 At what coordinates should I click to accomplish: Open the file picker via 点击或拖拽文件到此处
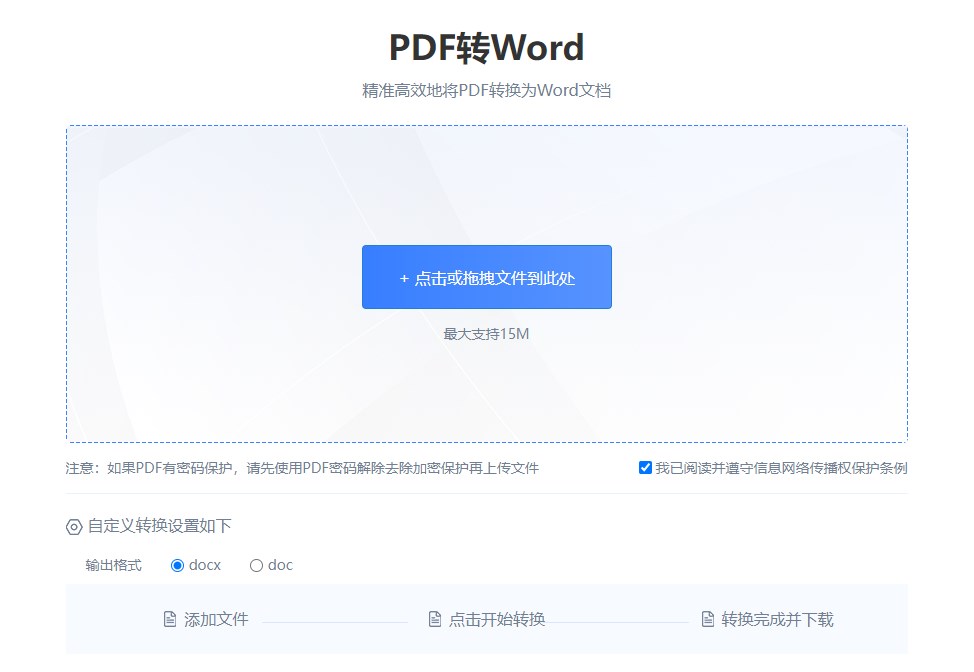coord(487,277)
